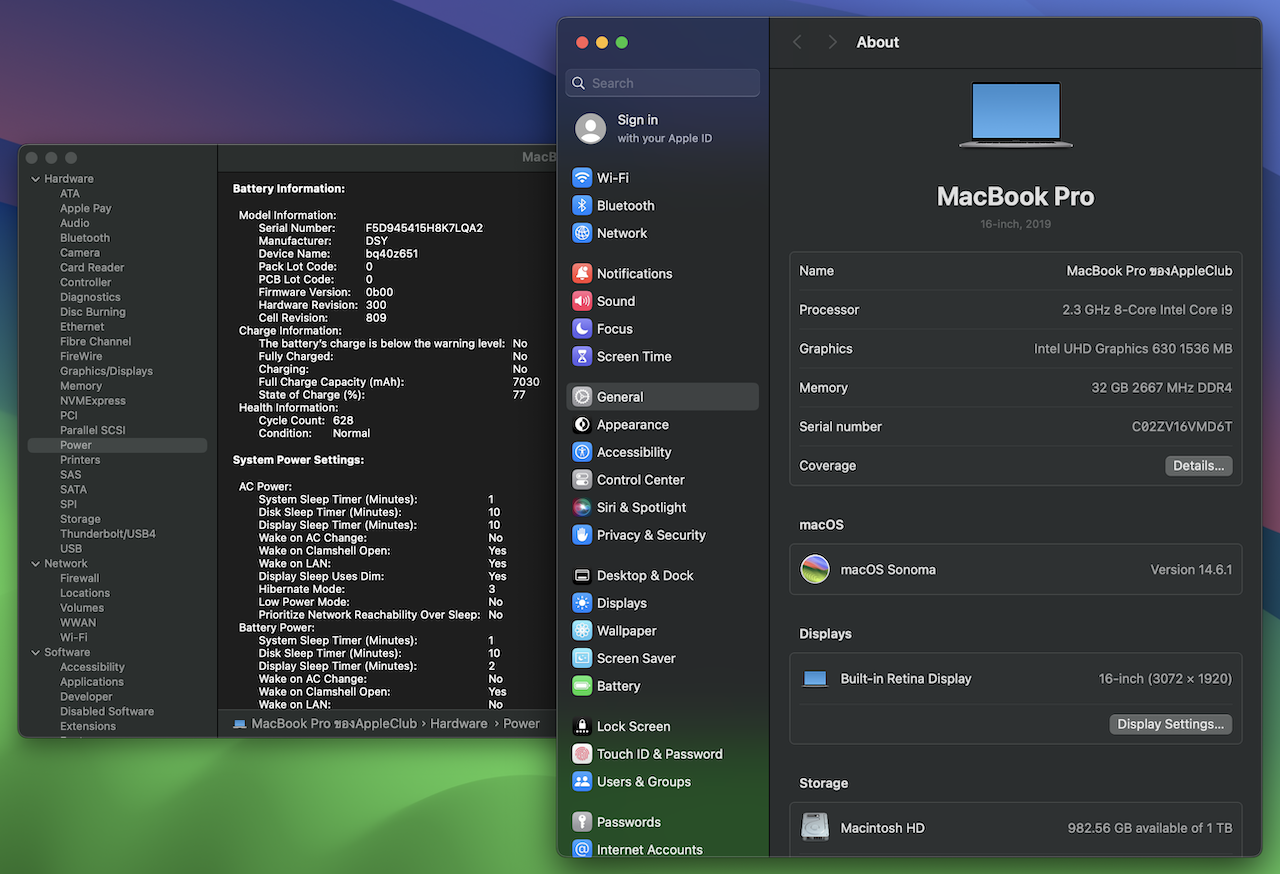Open the blue Displays icon in sidebar
1280x874 pixels.
point(582,603)
